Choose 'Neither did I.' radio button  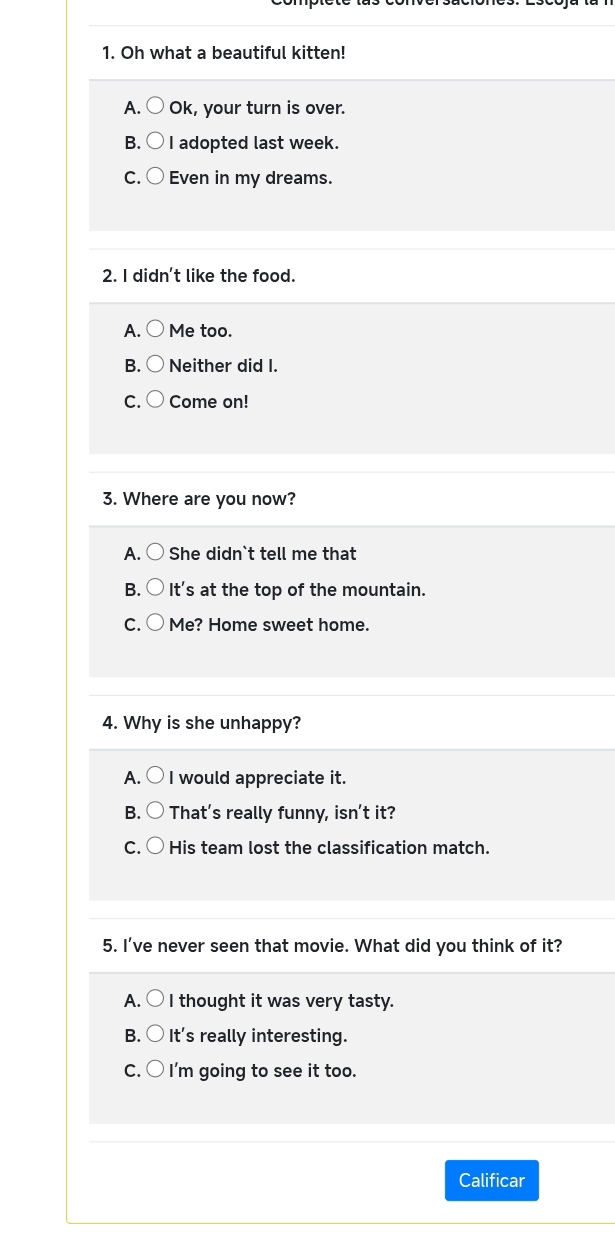click(x=155, y=365)
